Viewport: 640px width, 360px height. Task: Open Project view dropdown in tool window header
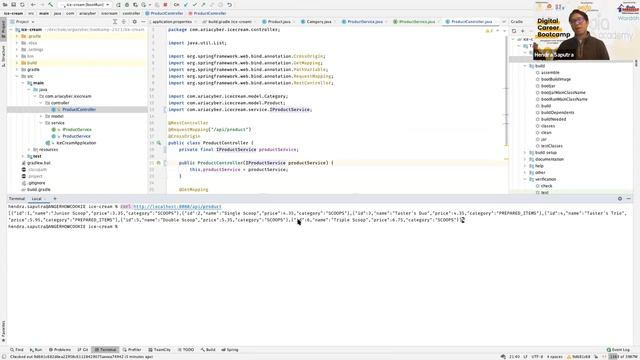point(22,22)
